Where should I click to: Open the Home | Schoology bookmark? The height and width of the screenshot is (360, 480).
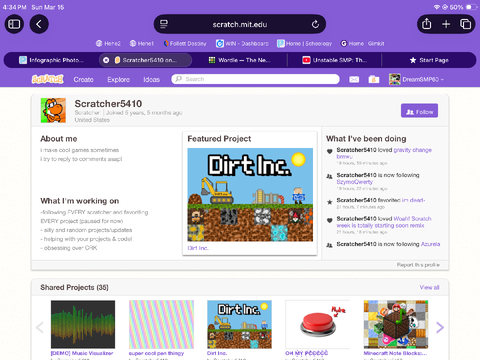(304, 43)
